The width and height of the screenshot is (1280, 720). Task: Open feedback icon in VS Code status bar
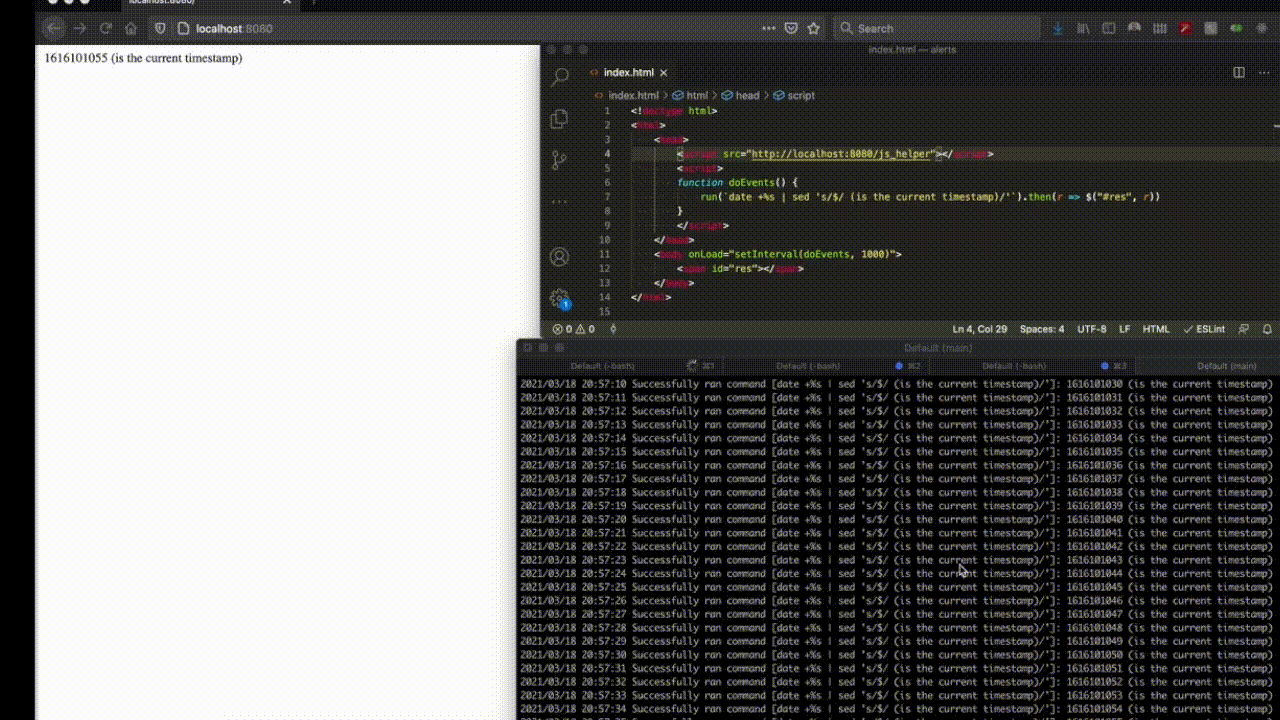[x=1244, y=329]
